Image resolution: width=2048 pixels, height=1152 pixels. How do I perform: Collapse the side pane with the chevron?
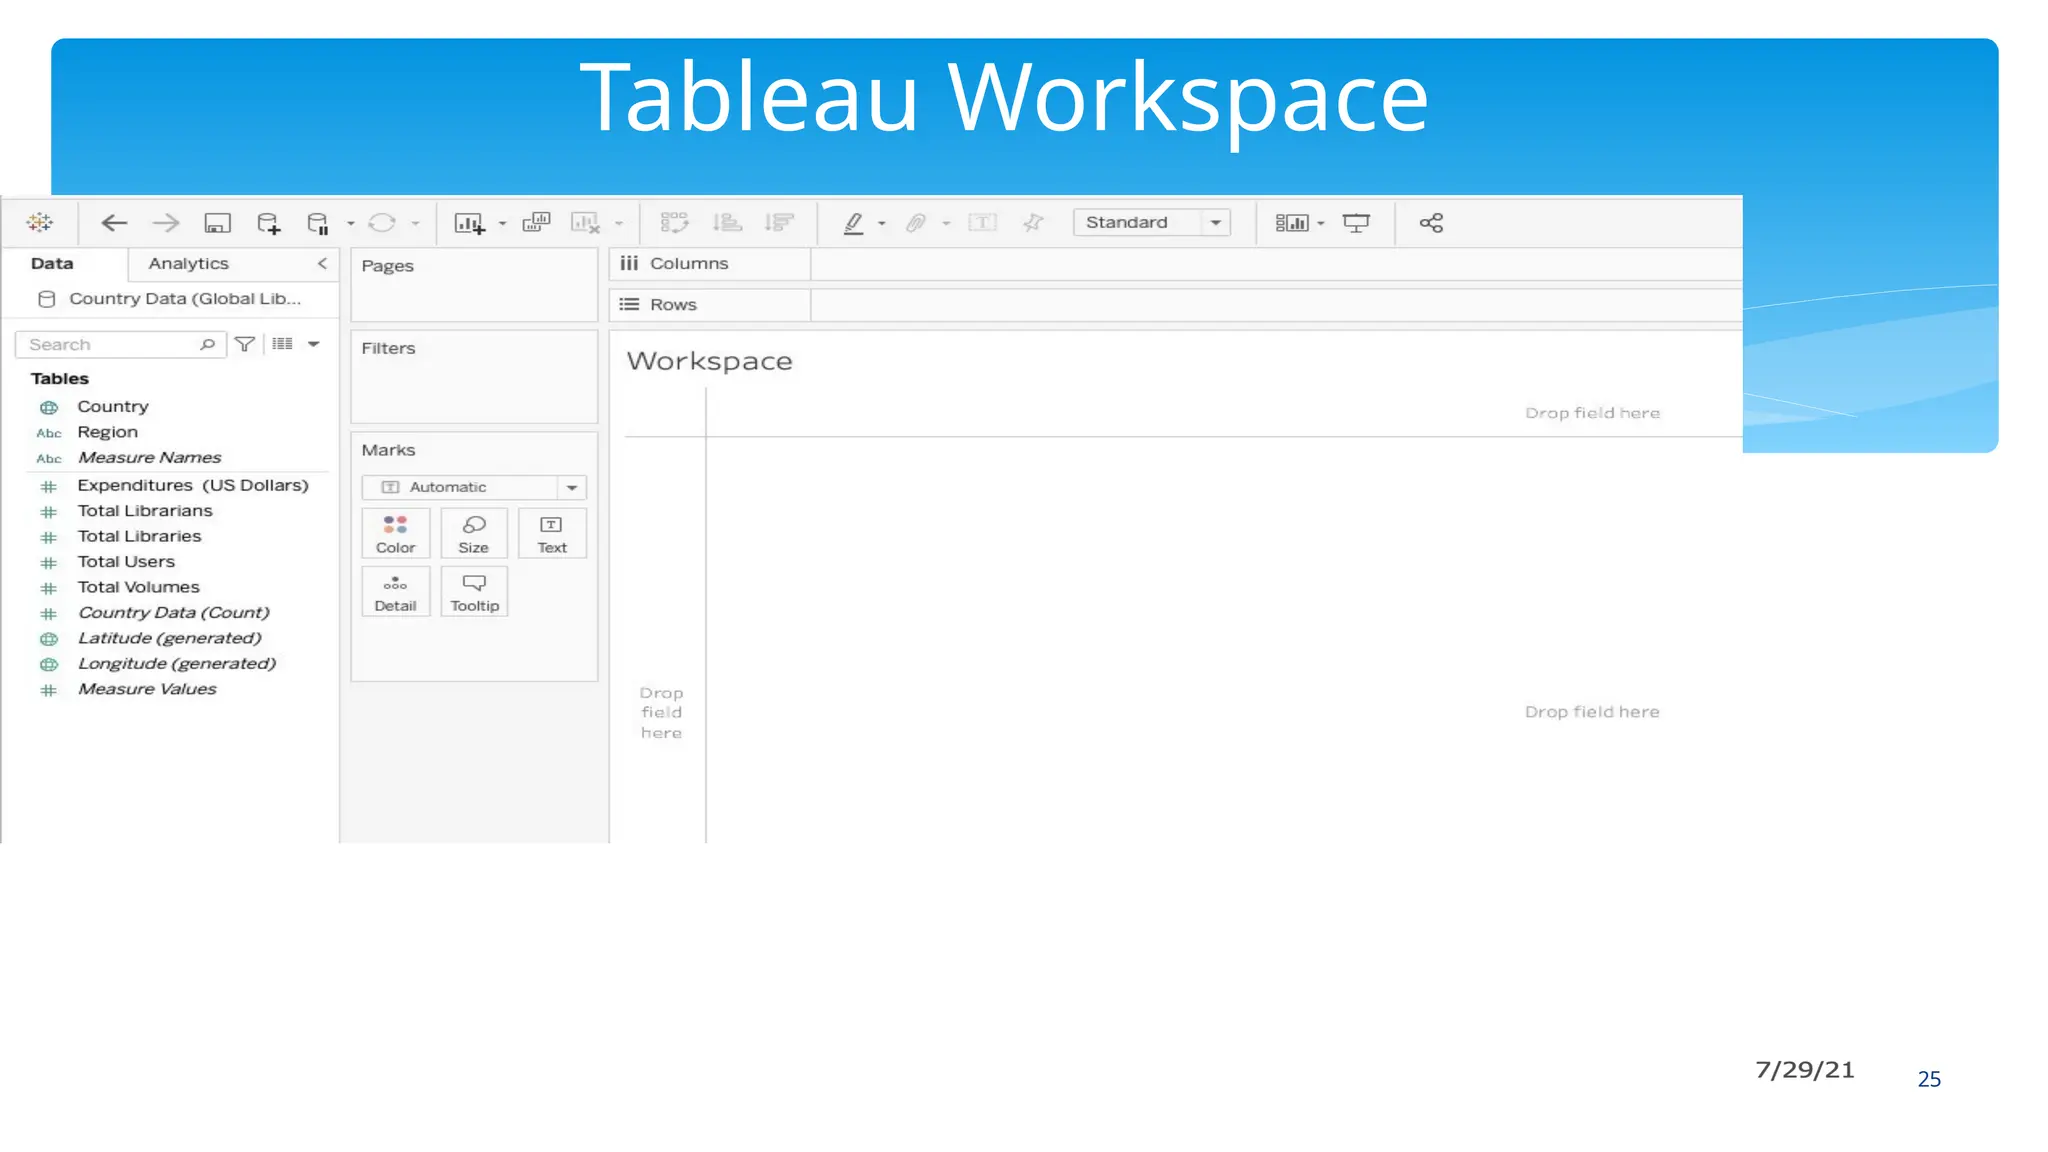pyautogui.click(x=322, y=264)
